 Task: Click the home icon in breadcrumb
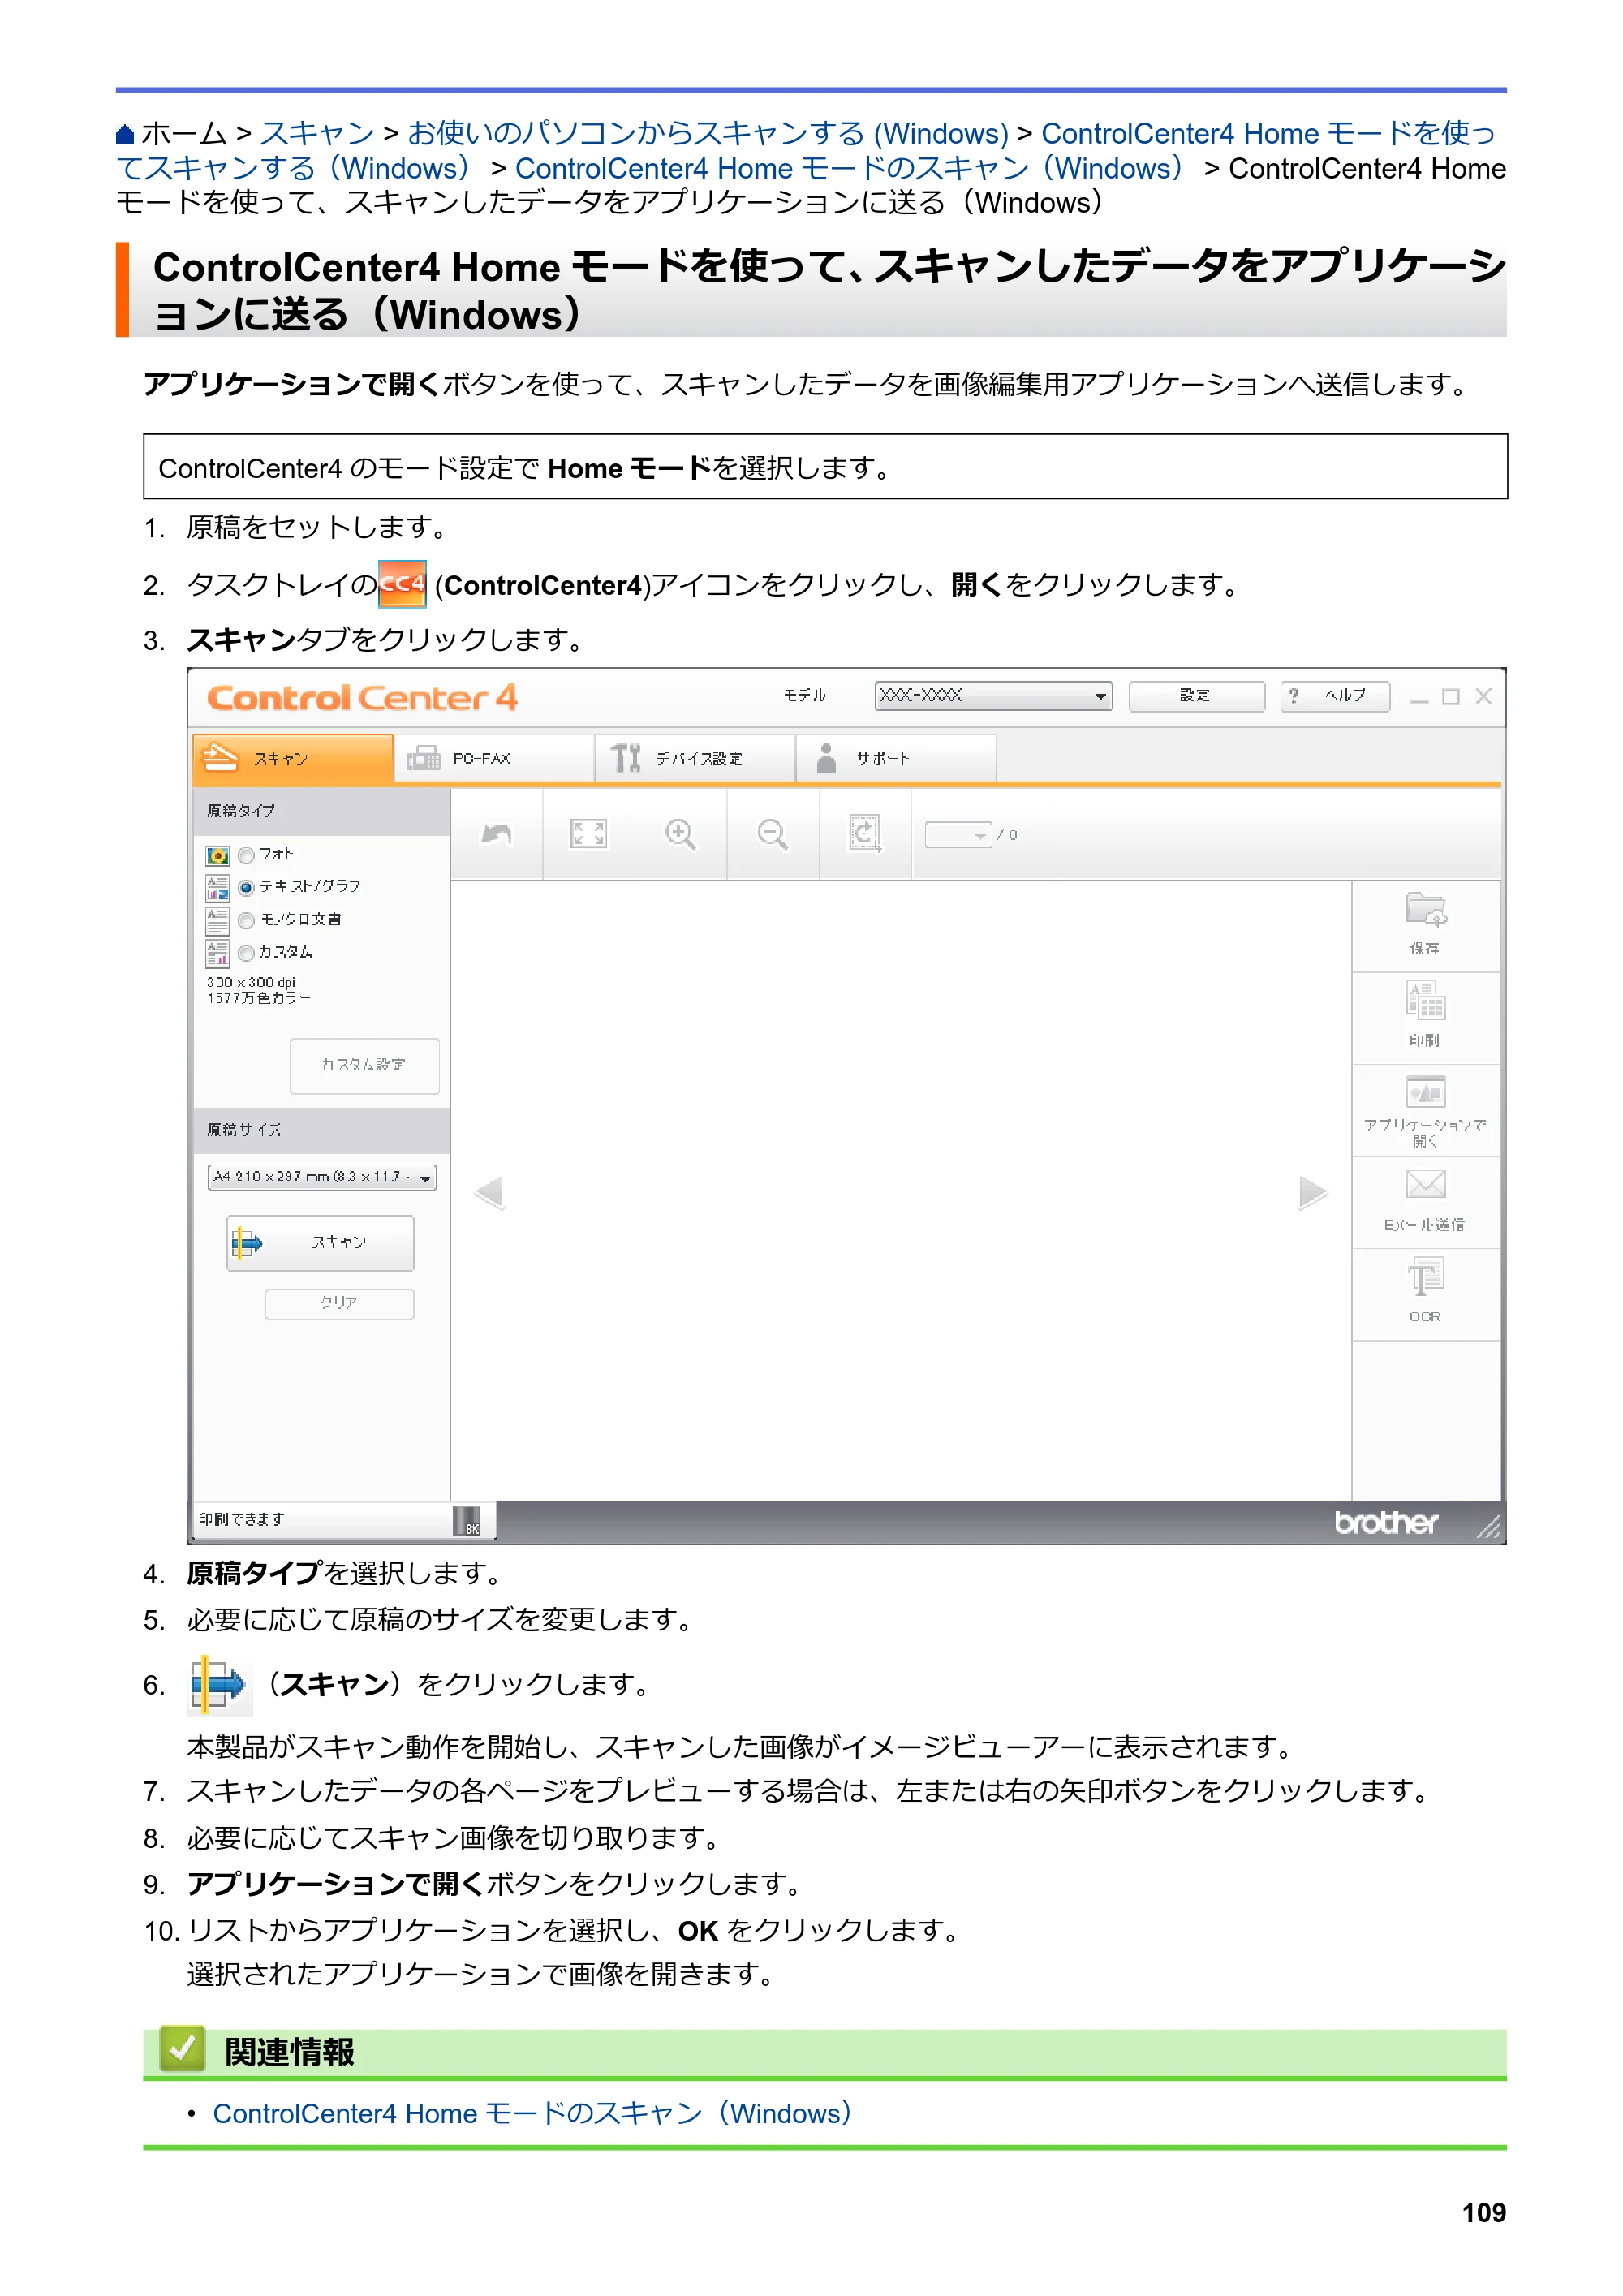click(125, 134)
